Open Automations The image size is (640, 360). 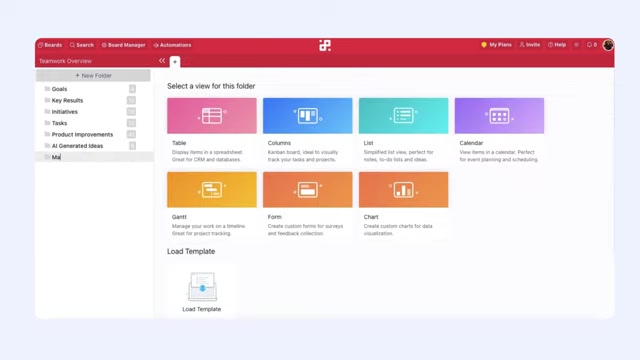pos(172,45)
